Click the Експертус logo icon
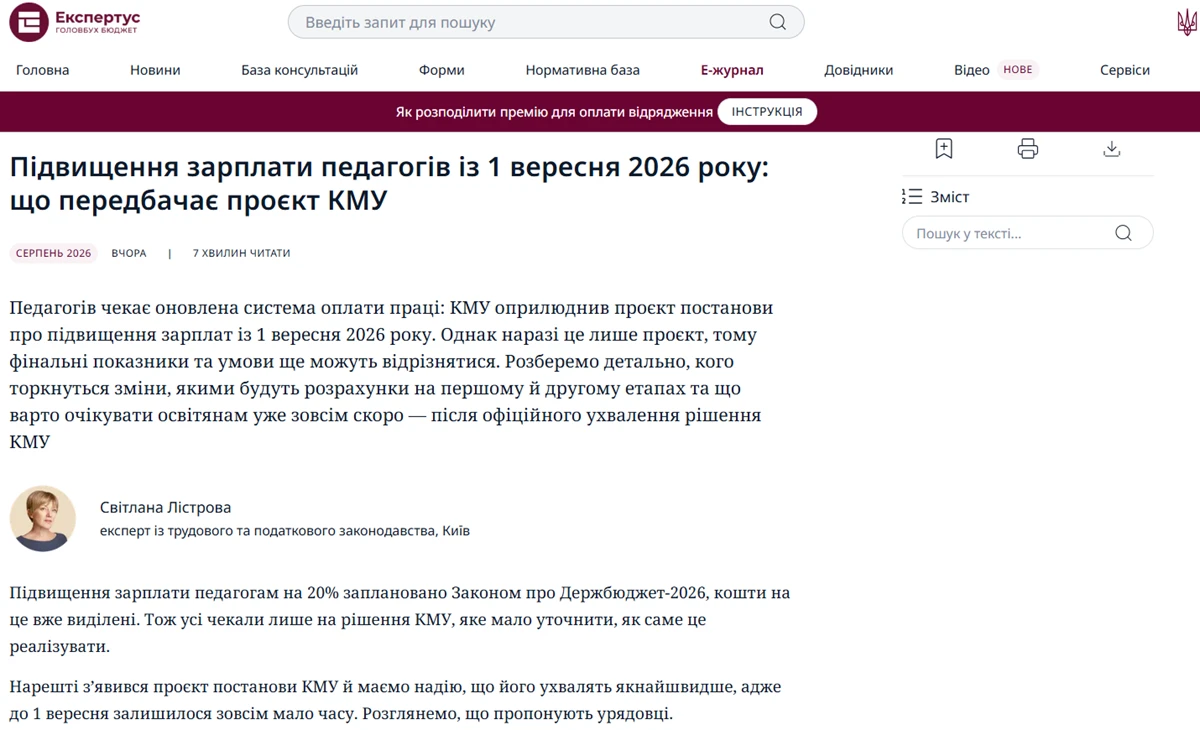This screenshot has height=730, width=1200. coord(29,22)
